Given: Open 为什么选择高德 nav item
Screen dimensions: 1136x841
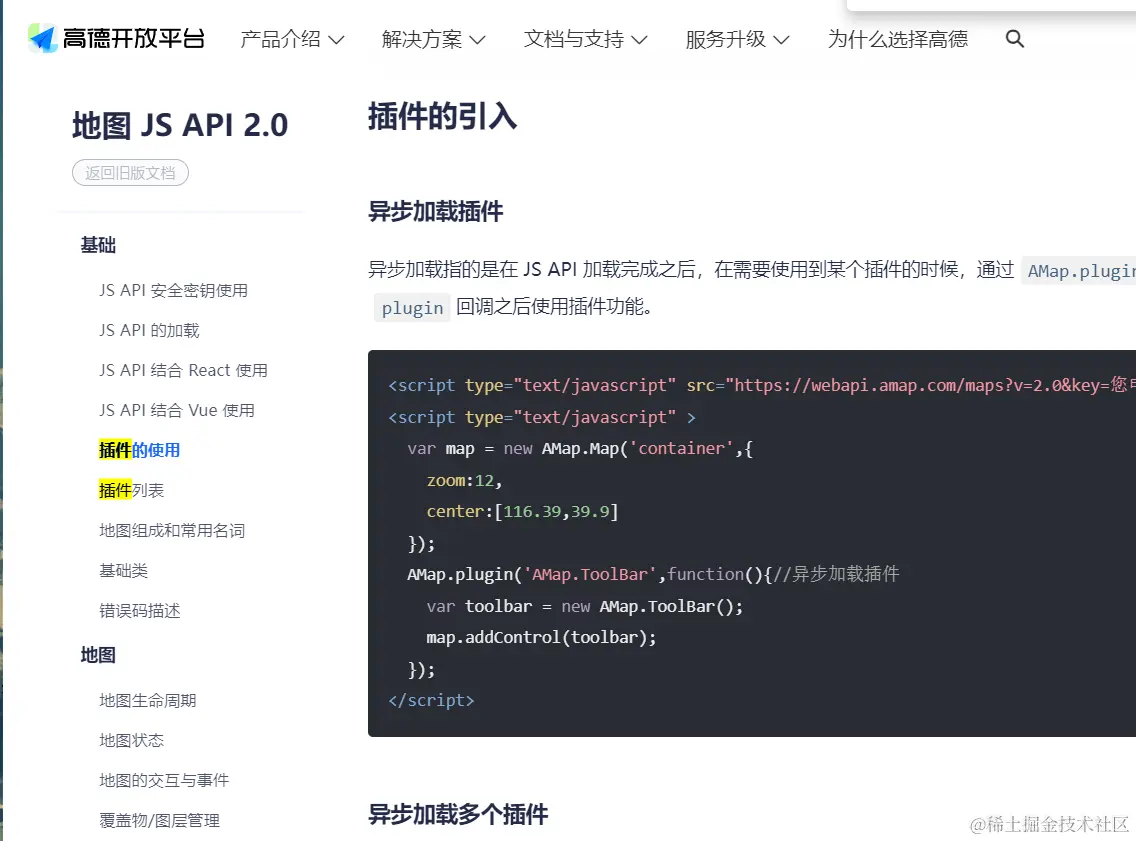Looking at the screenshot, I should coord(898,39).
